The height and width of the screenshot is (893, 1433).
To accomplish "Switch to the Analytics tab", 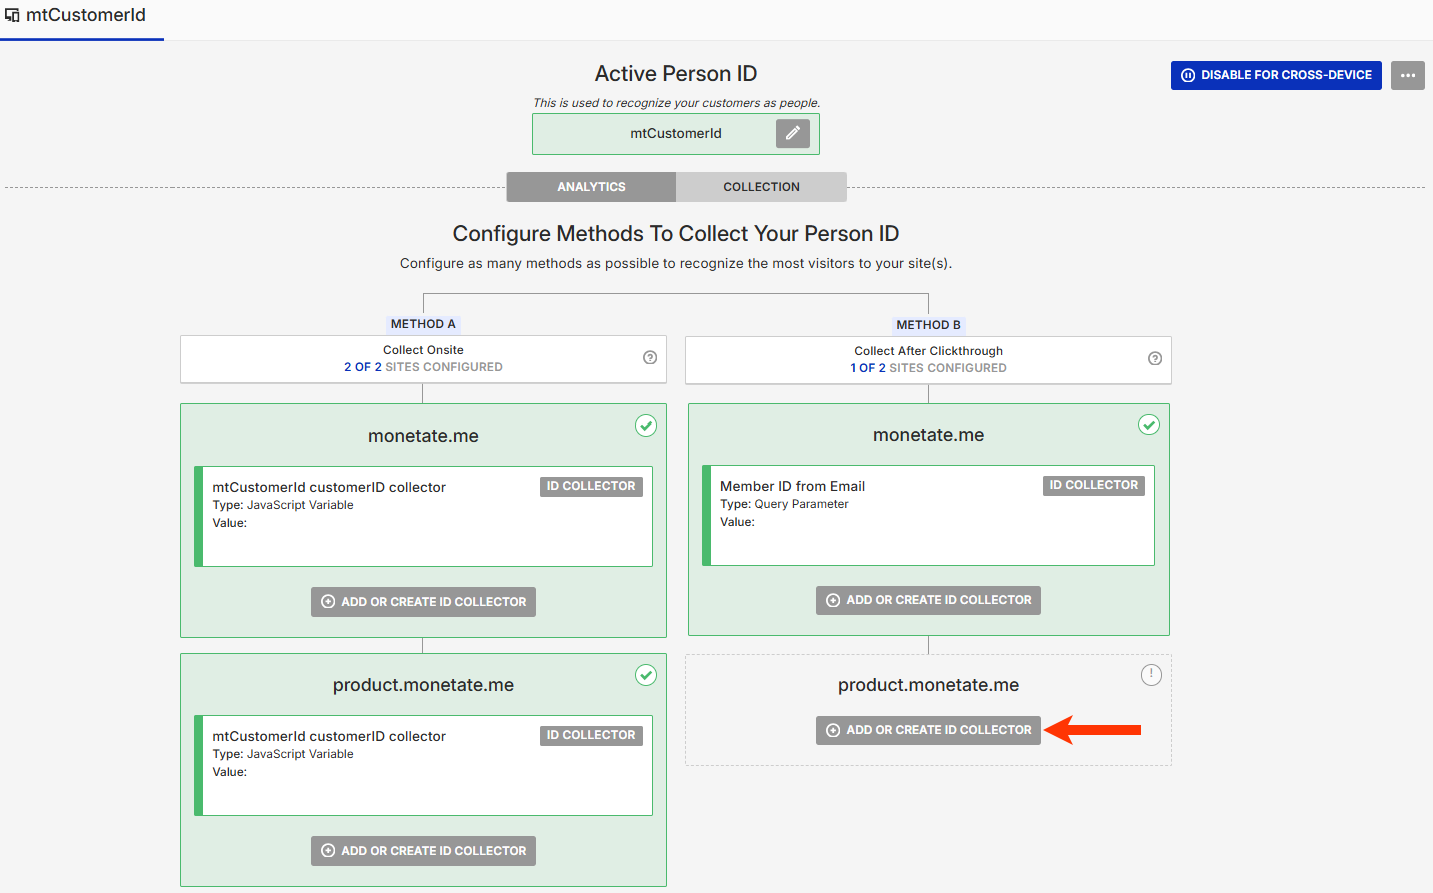I will pos(591,187).
